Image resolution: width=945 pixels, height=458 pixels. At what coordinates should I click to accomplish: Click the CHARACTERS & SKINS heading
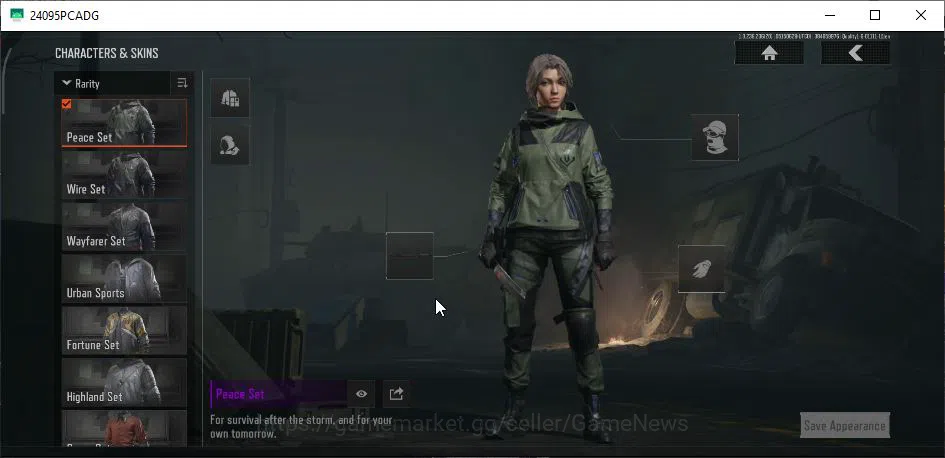[107, 53]
